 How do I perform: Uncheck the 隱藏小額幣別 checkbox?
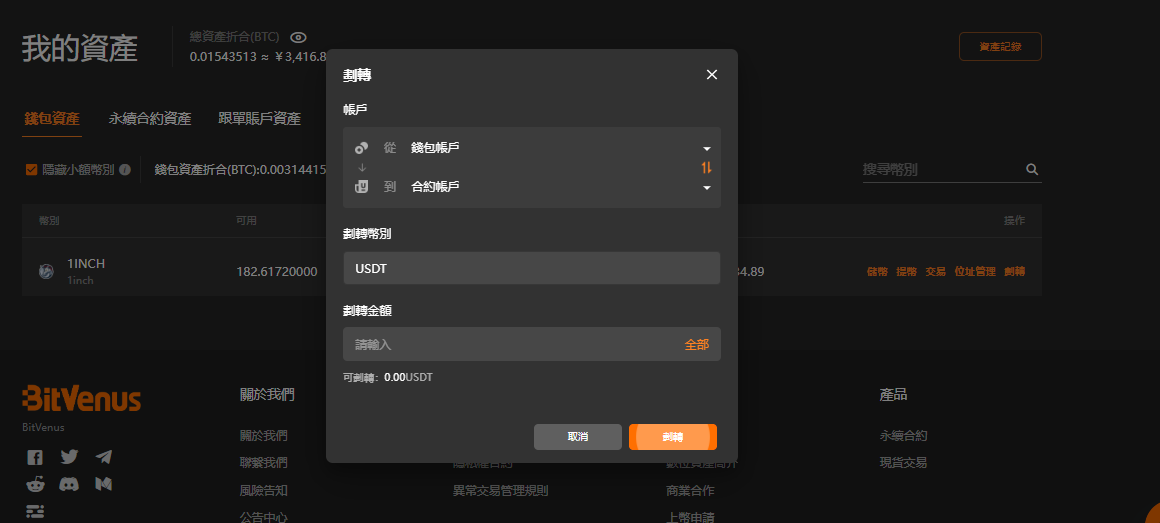pyautogui.click(x=31, y=169)
